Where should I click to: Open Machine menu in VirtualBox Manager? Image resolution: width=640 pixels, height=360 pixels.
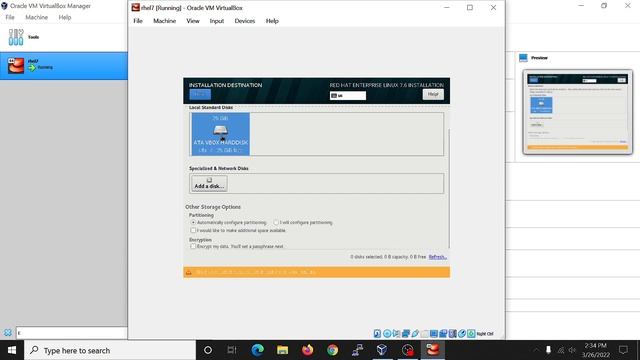pyautogui.click(x=36, y=17)
